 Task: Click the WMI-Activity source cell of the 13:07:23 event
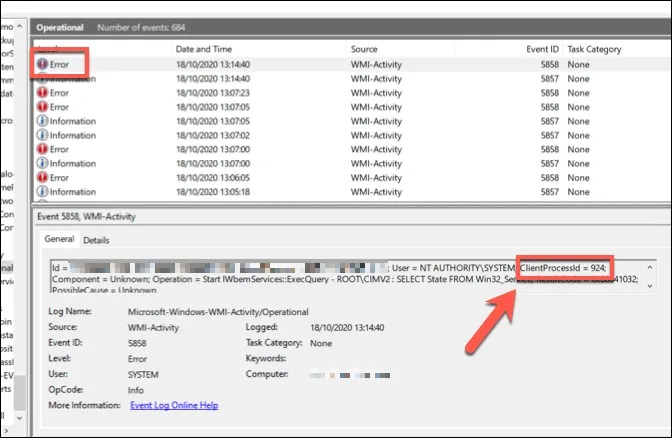(376, 93)
